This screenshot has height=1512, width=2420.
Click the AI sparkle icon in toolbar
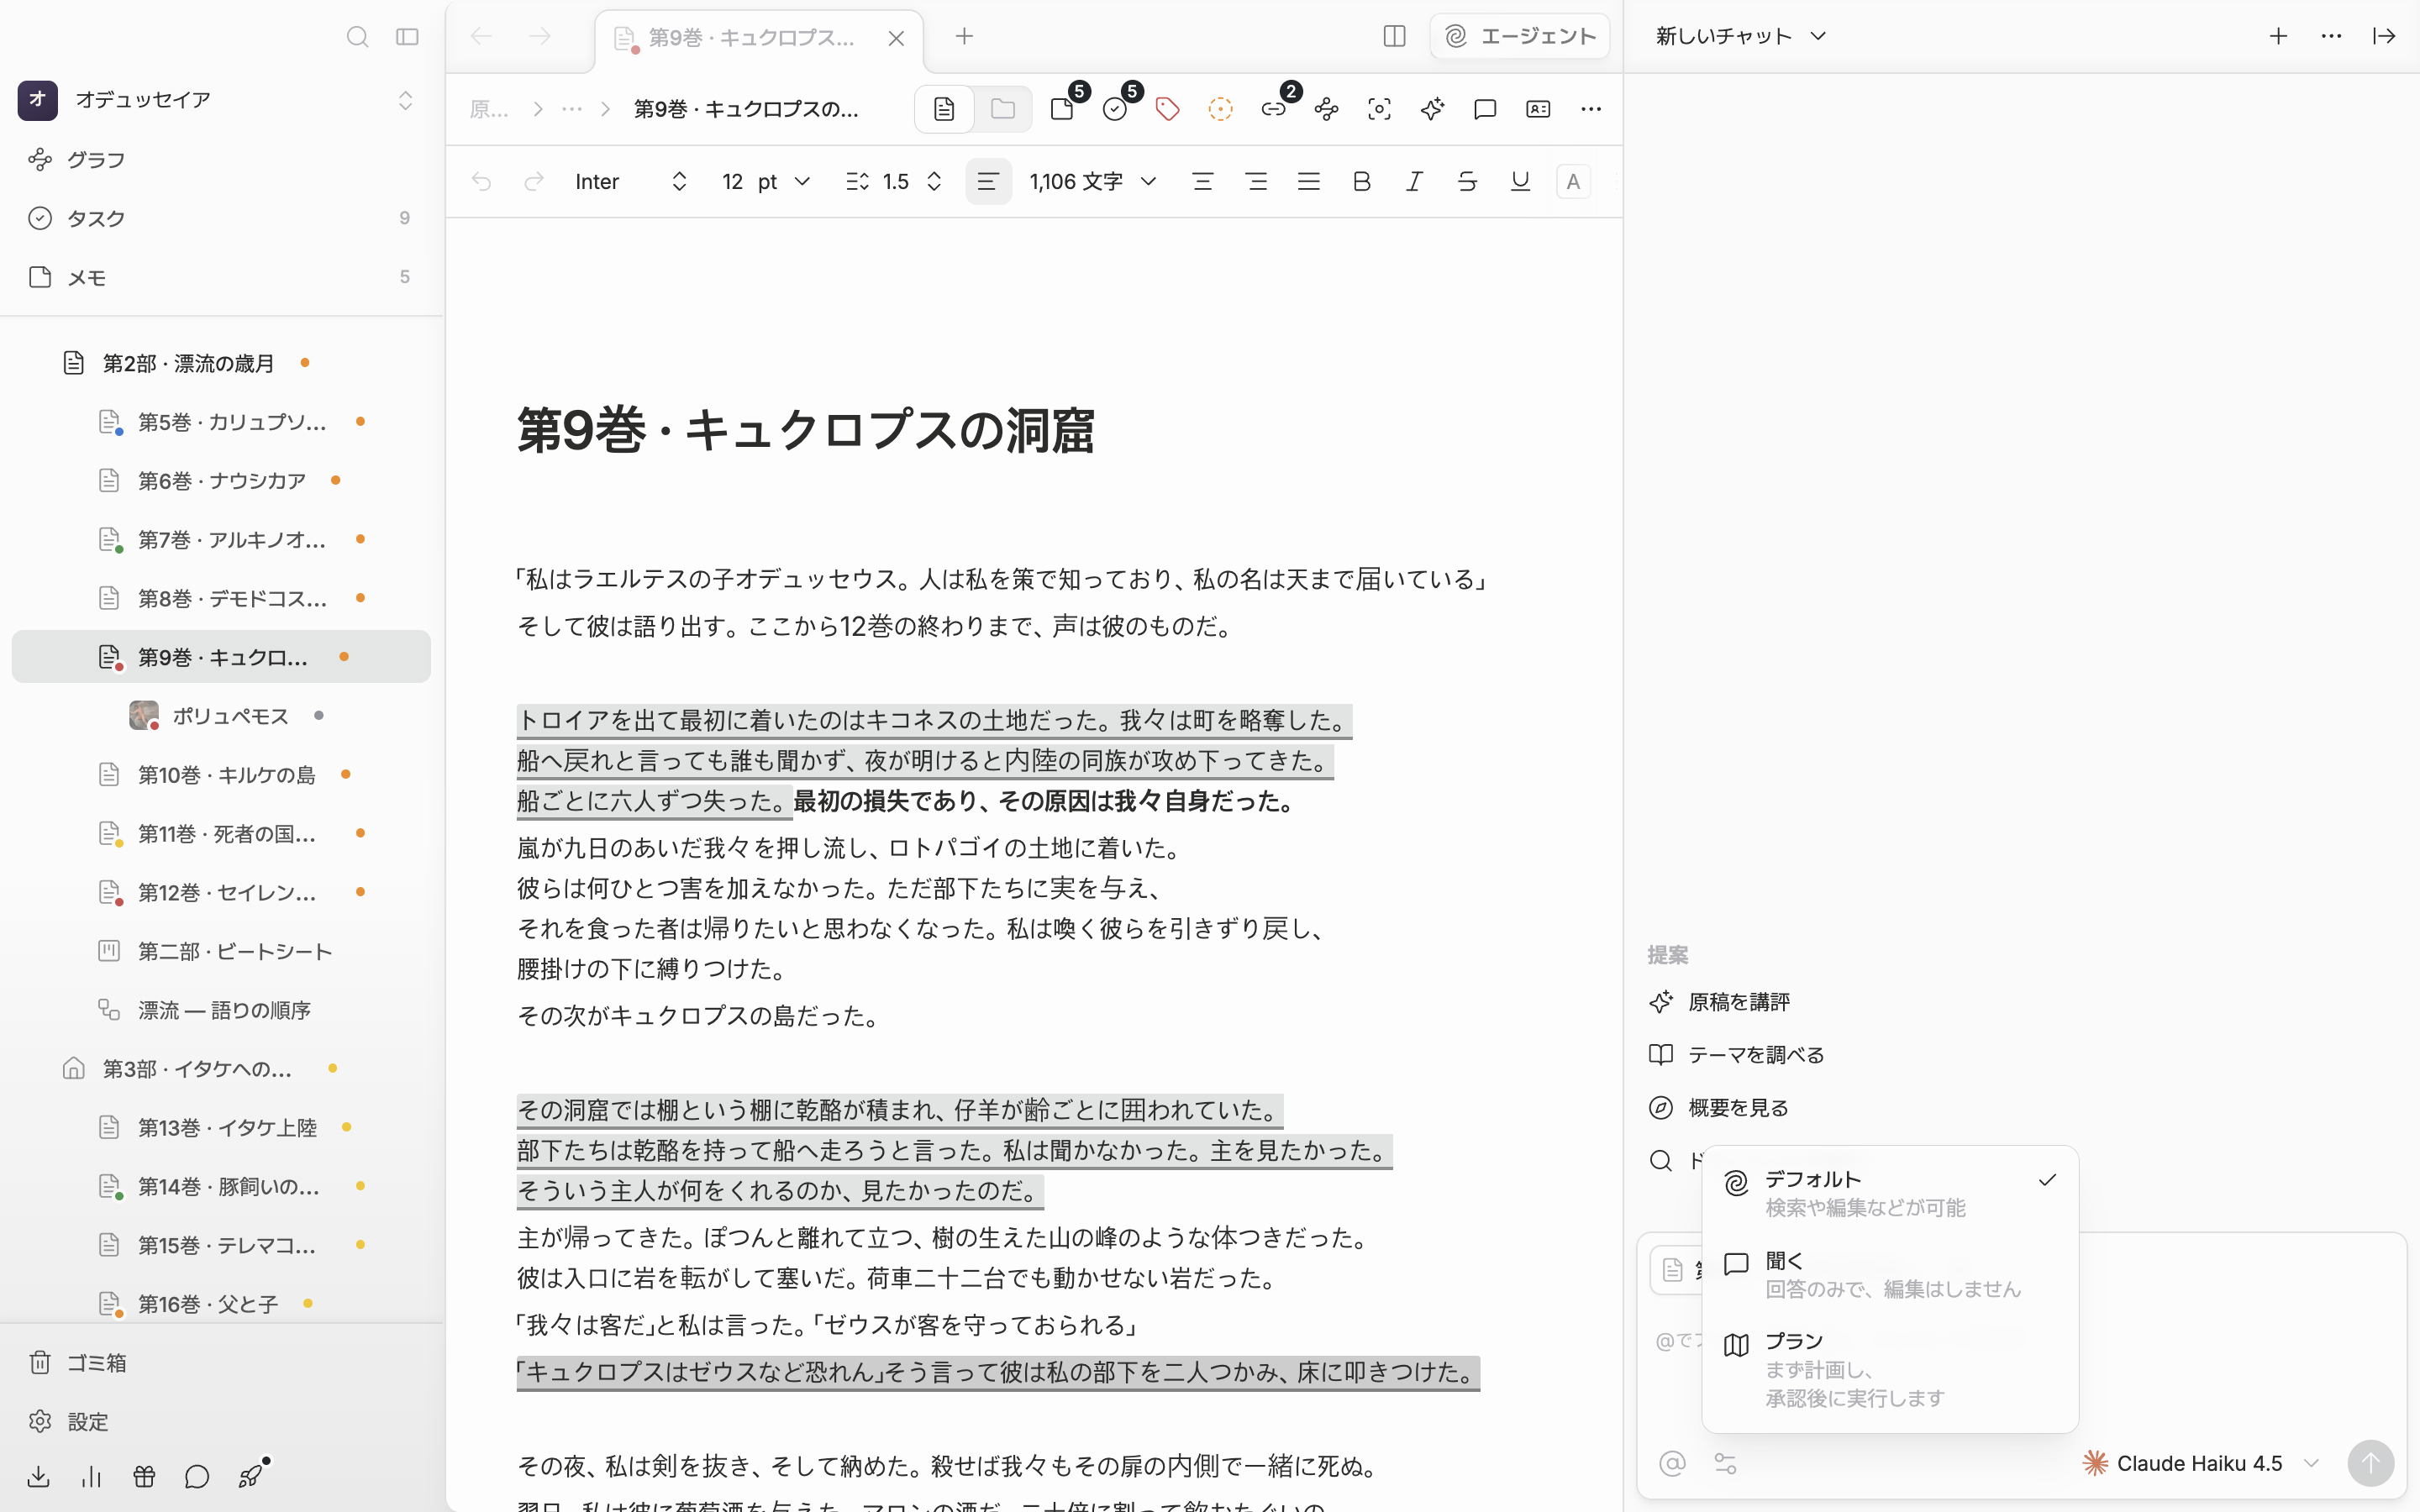click(x=1432, y=109)
